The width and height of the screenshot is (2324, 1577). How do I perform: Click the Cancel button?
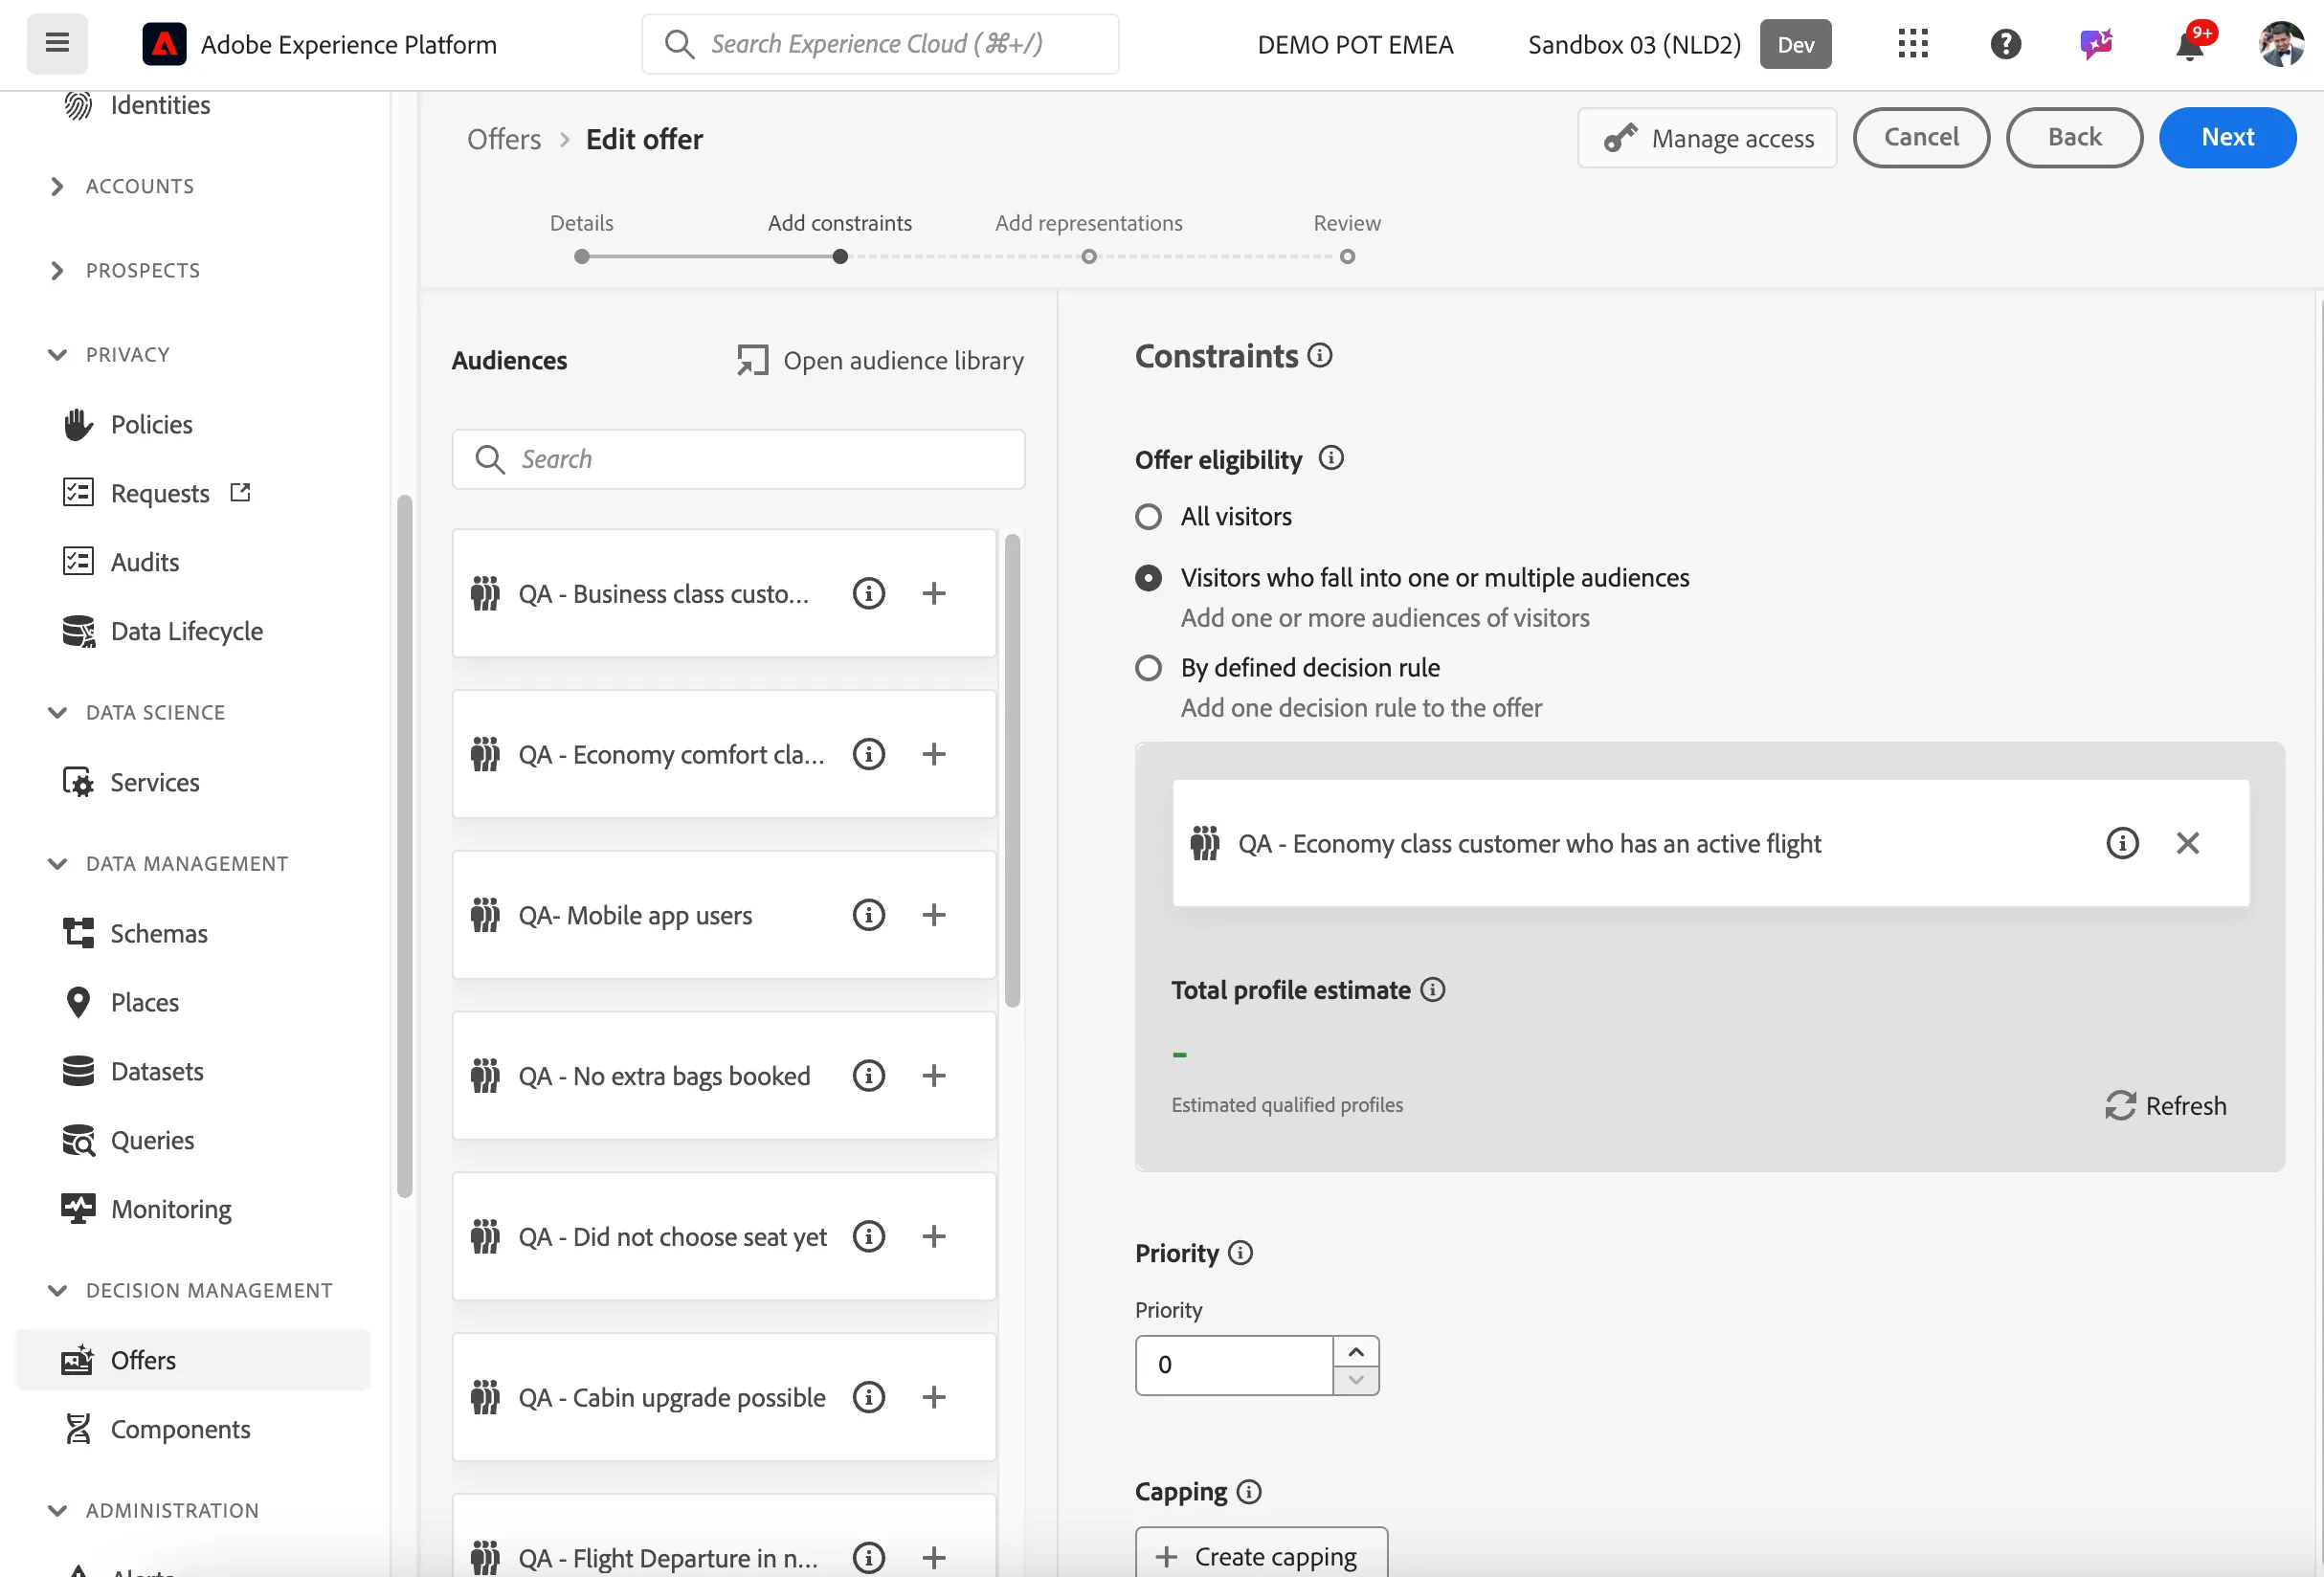(1921, 137)
